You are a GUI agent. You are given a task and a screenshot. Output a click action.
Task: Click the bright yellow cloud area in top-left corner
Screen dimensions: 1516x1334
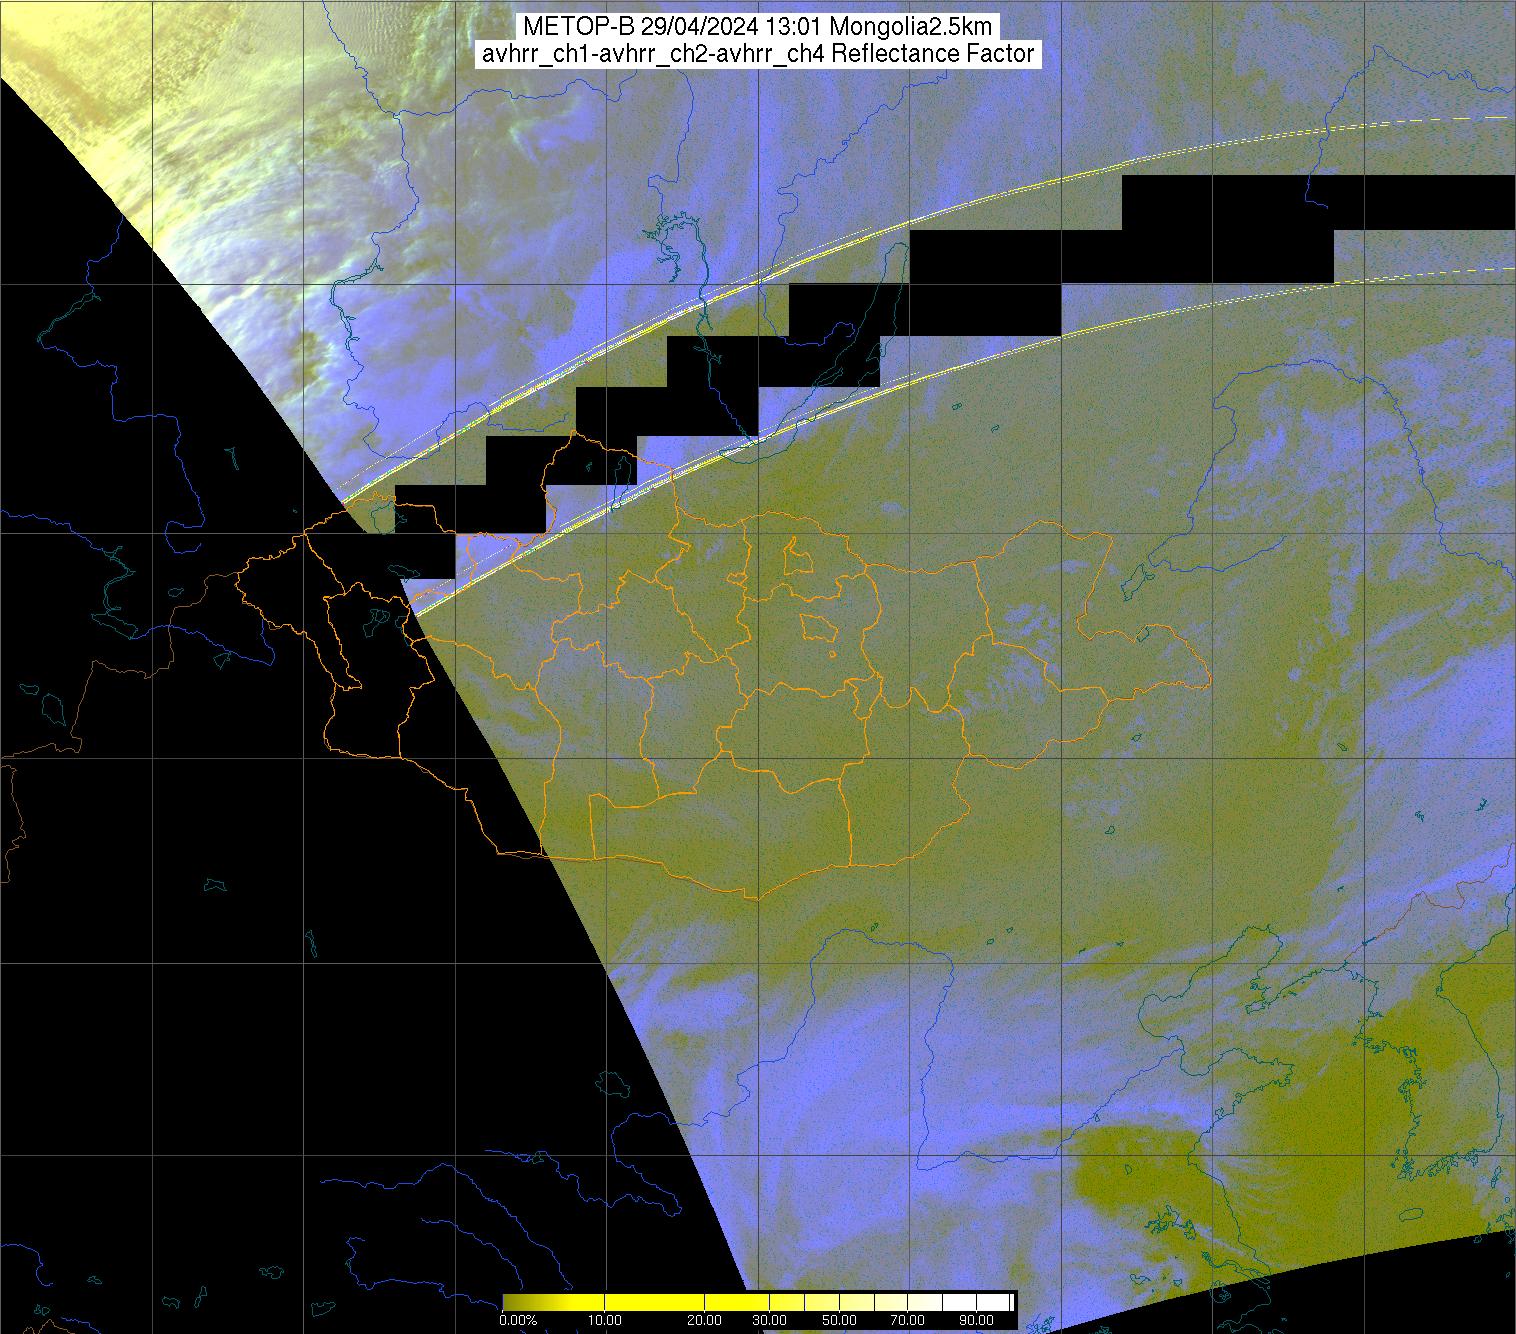pos(40,30)
